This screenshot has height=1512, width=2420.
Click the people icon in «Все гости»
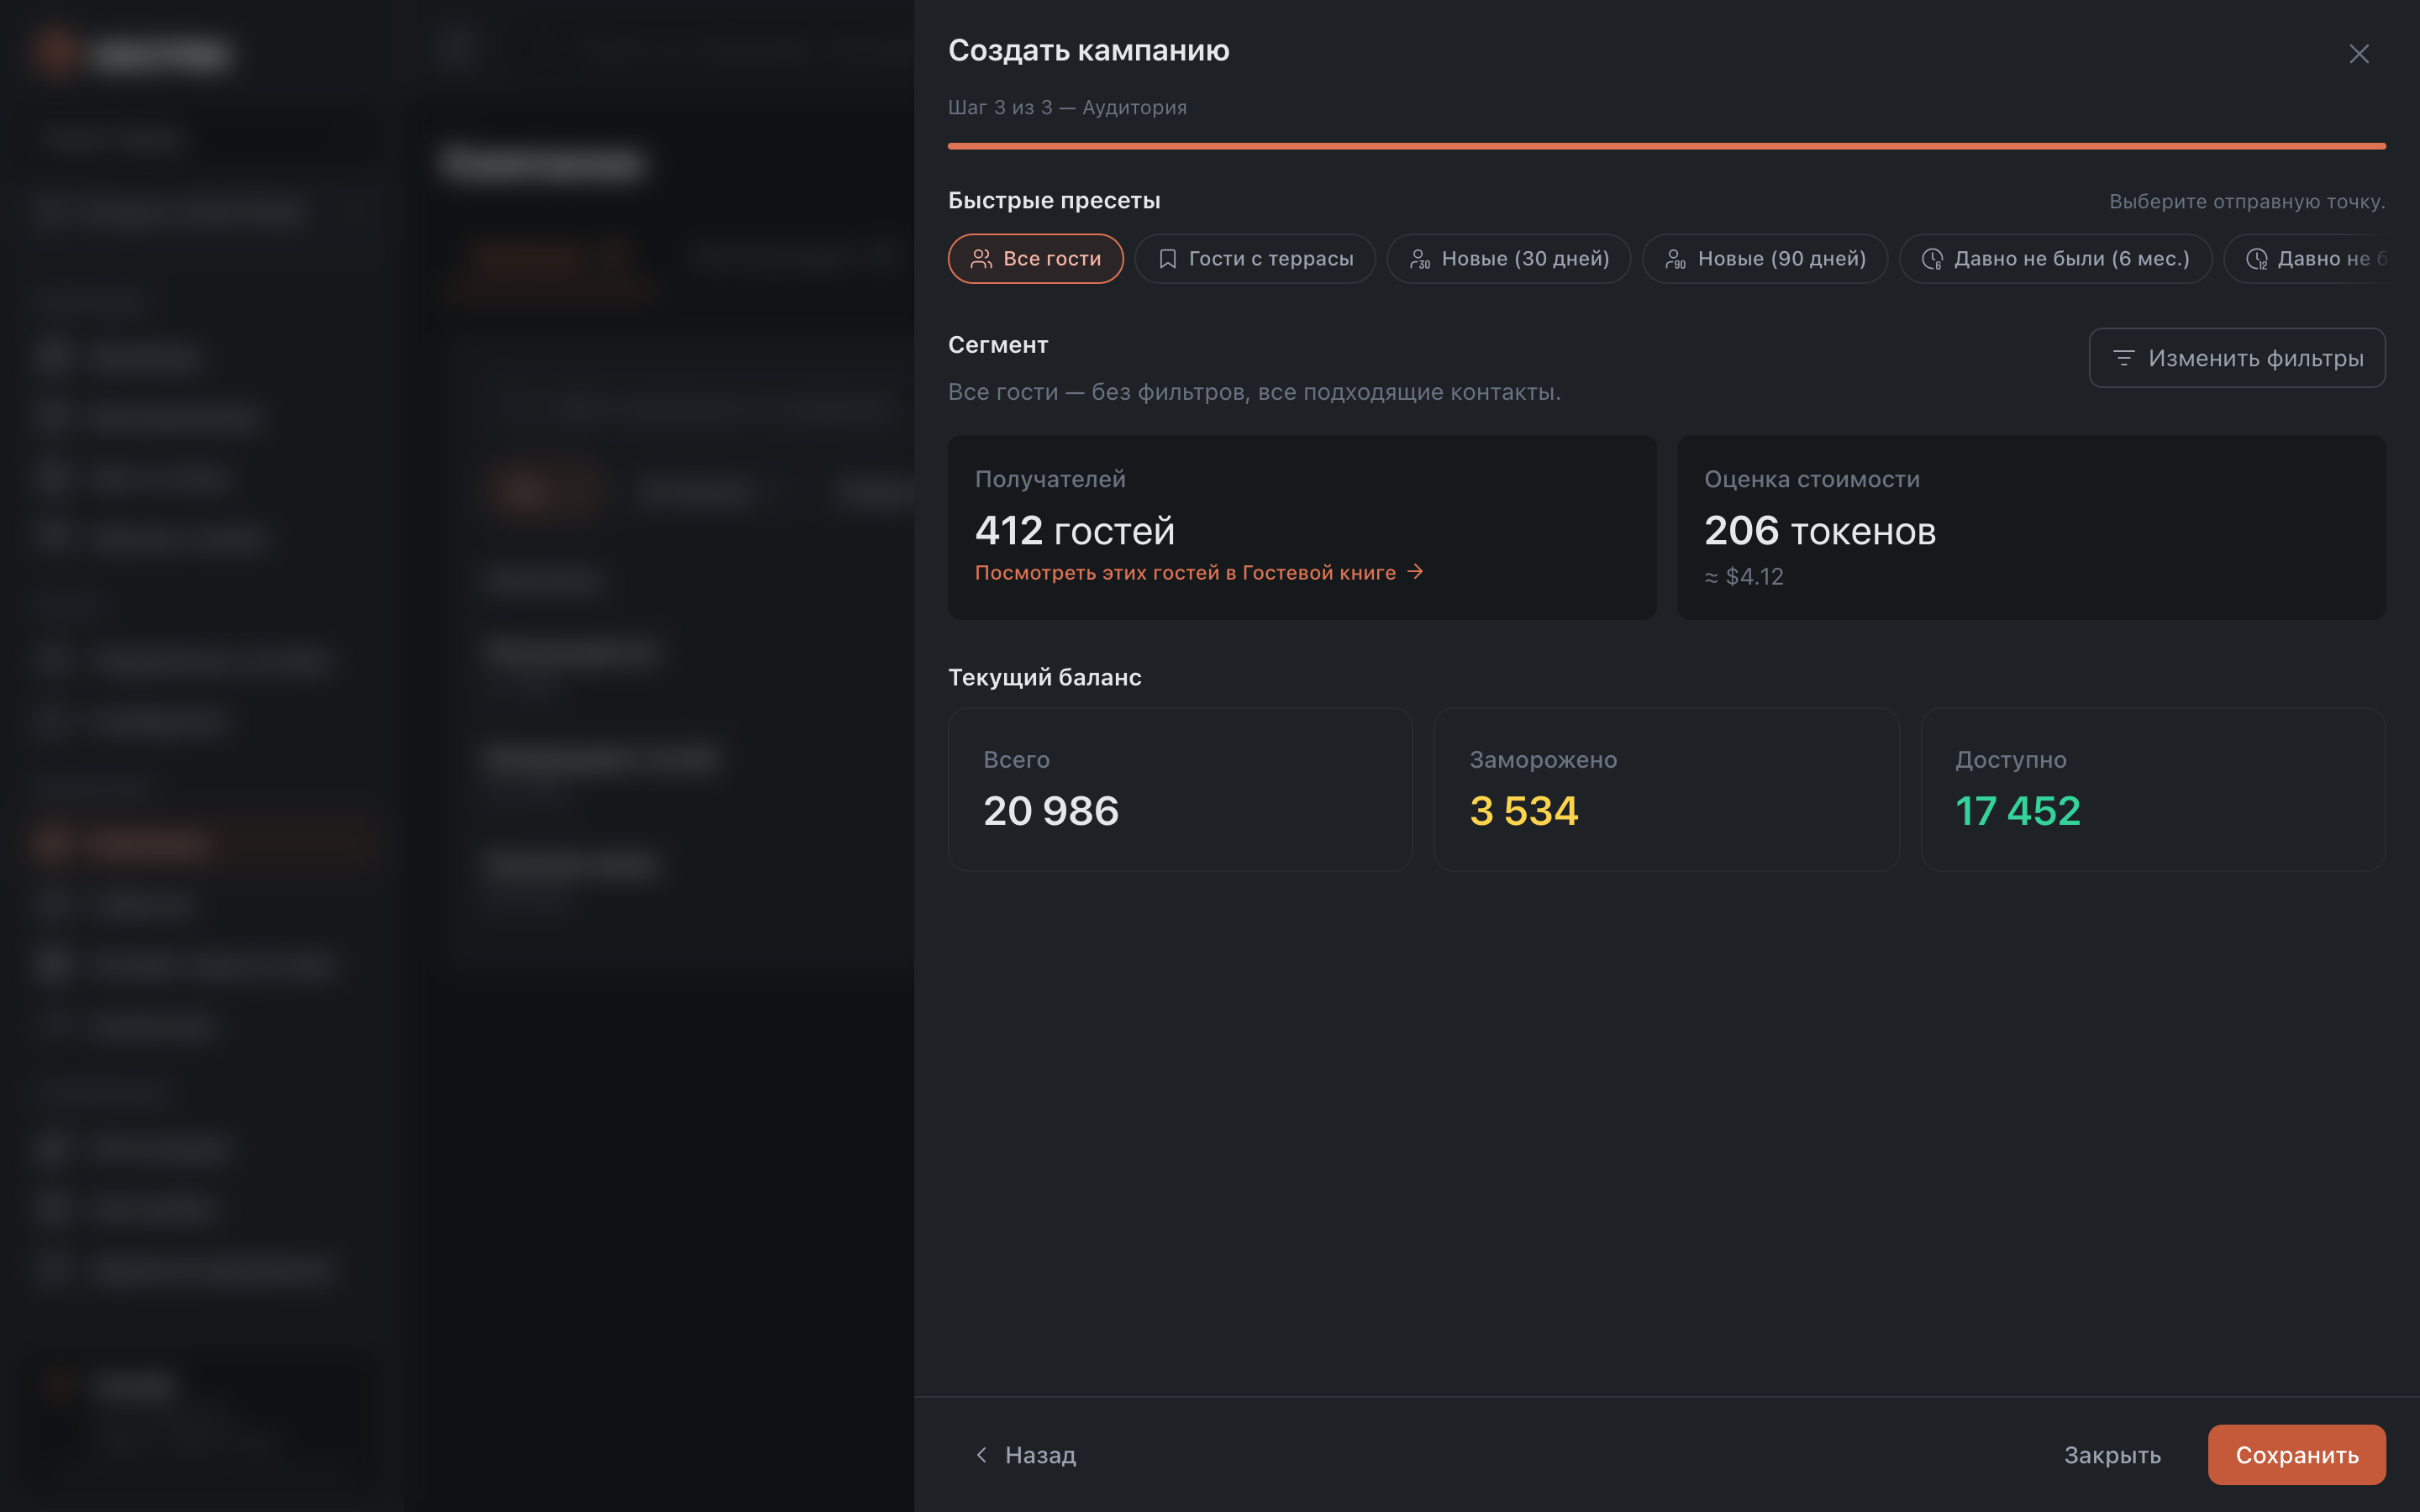click(981, 259)
